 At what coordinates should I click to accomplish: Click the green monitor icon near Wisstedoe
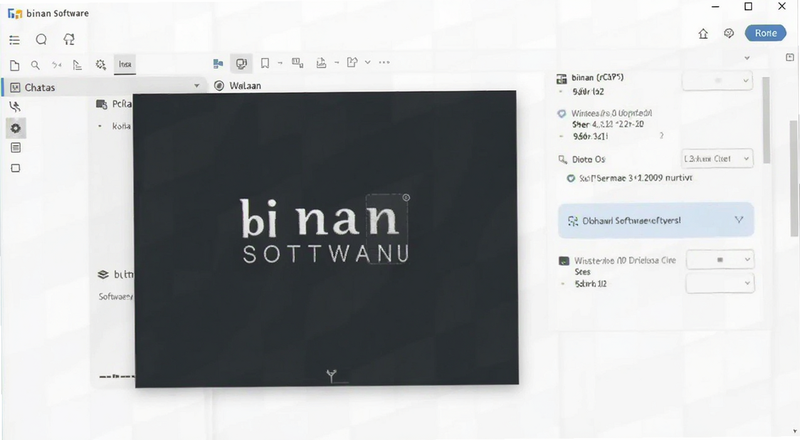click(564, 261)
